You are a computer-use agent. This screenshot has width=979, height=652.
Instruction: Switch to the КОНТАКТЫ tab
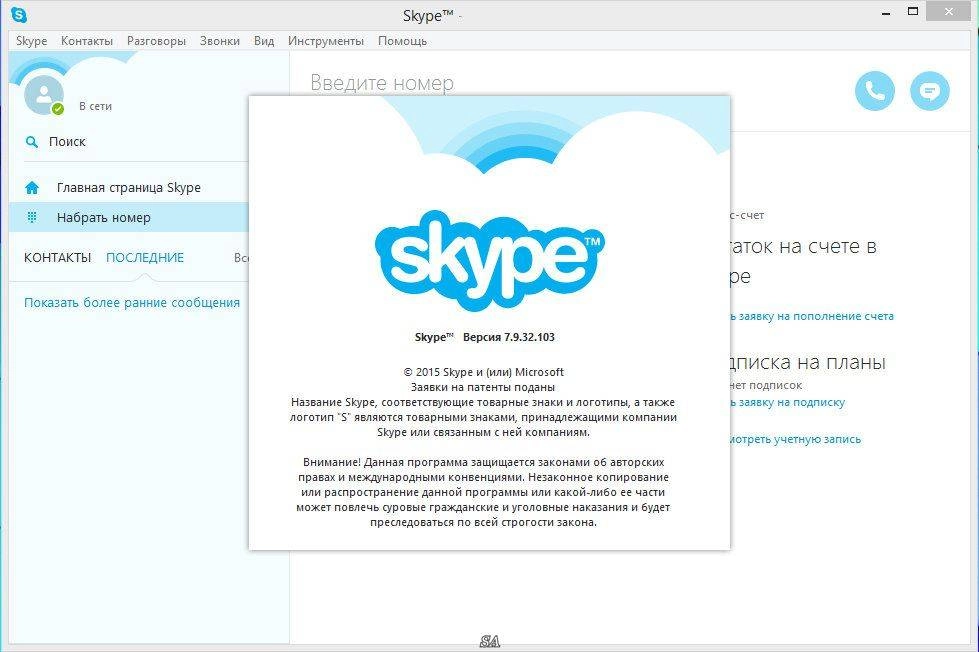point(57,257)
